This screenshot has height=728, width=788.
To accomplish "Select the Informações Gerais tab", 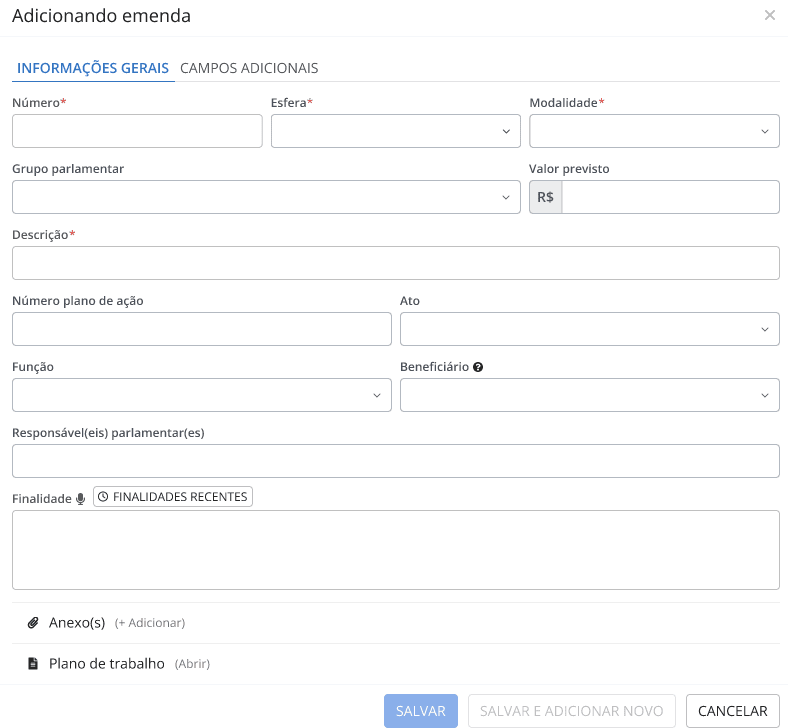I will 93,68.
